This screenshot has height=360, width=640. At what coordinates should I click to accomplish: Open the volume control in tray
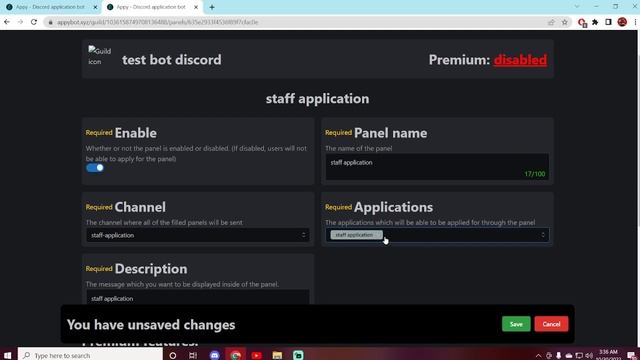pyautogui.click(x=589, y=356)
